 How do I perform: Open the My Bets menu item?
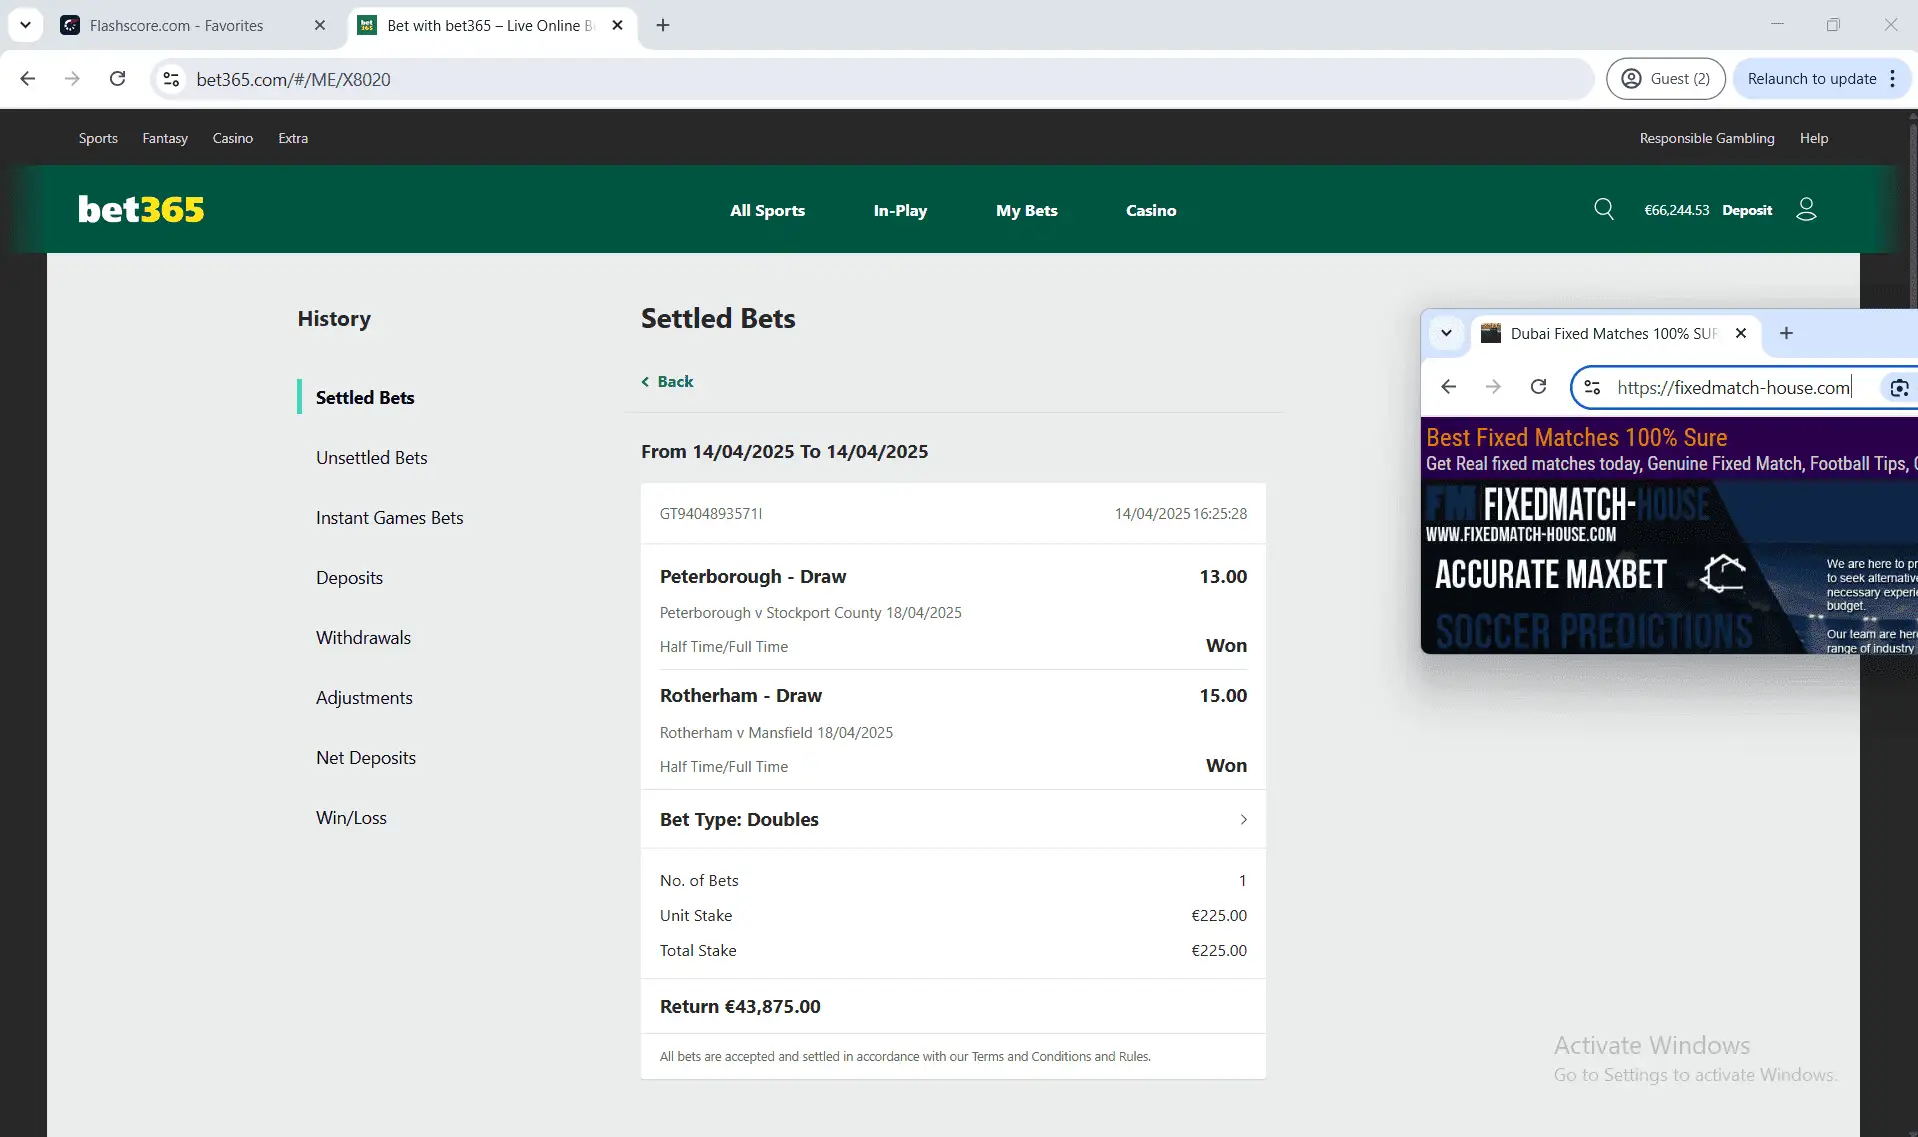coord(1026,210)
